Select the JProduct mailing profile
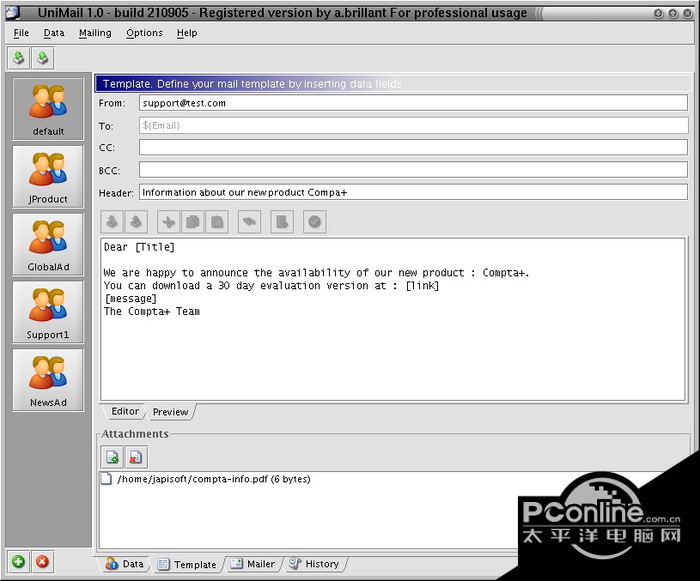700x581 pixels. point(48,177)
